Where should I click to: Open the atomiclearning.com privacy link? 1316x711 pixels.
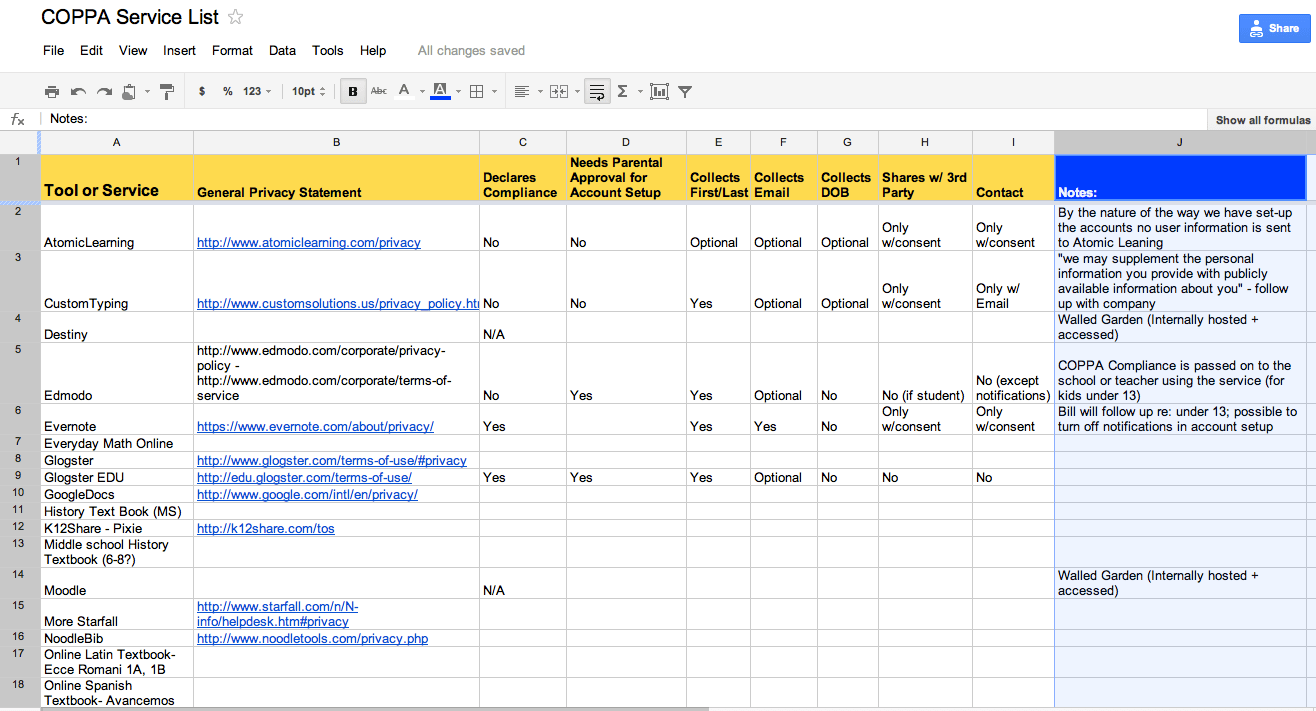(x=308, y=242)
